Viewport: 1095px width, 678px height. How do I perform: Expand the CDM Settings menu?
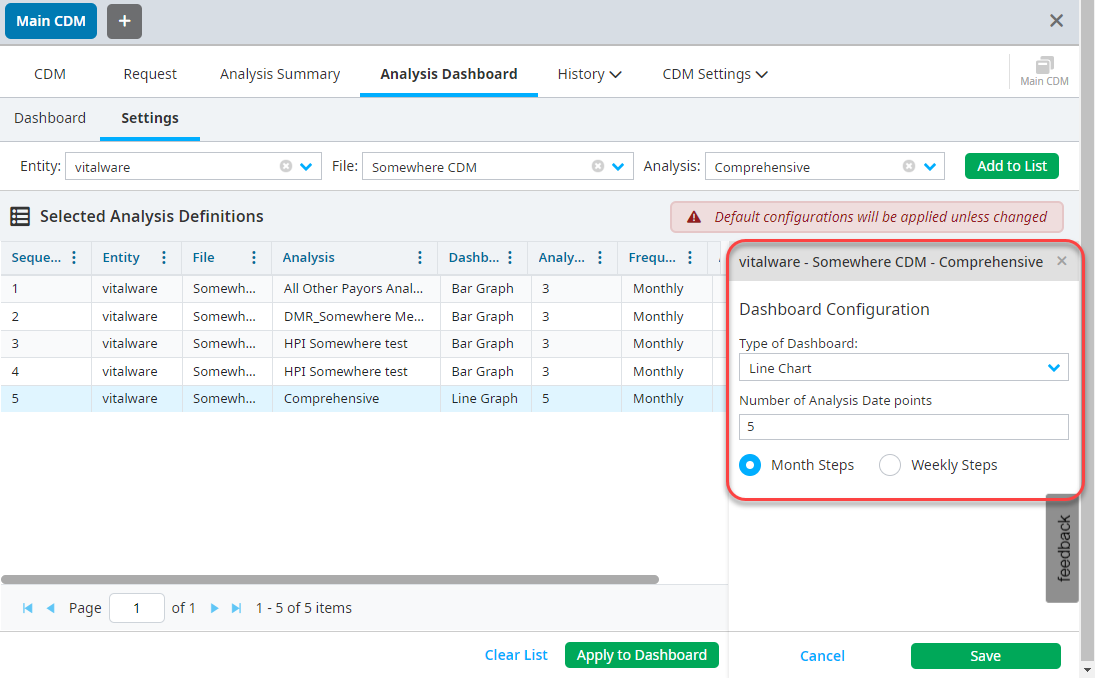click(715, 74)
